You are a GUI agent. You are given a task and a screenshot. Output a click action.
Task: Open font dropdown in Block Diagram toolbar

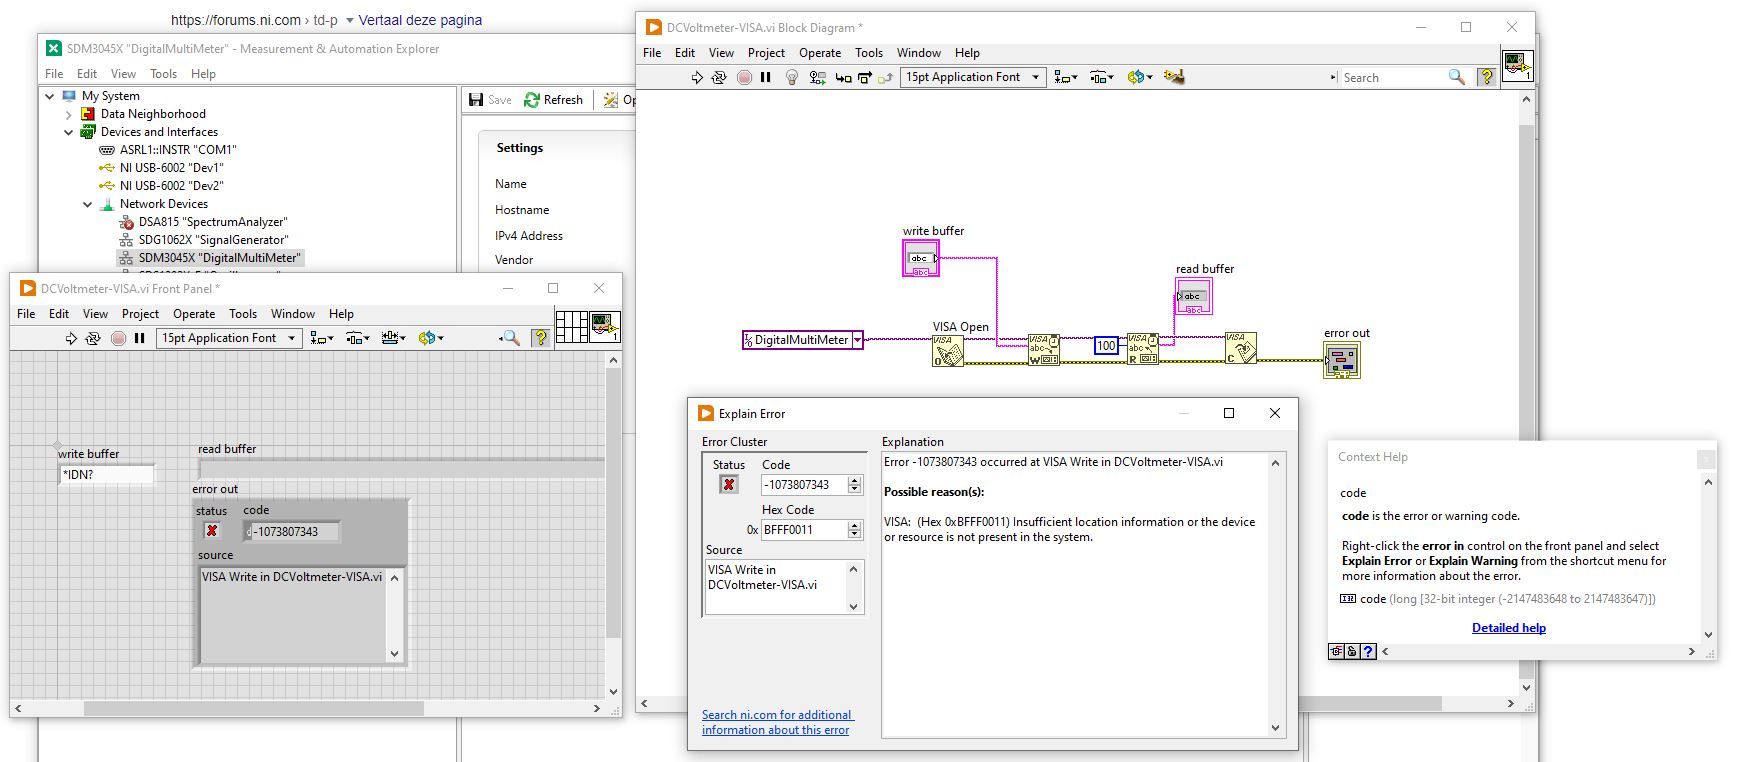click(x=973, y=77)
